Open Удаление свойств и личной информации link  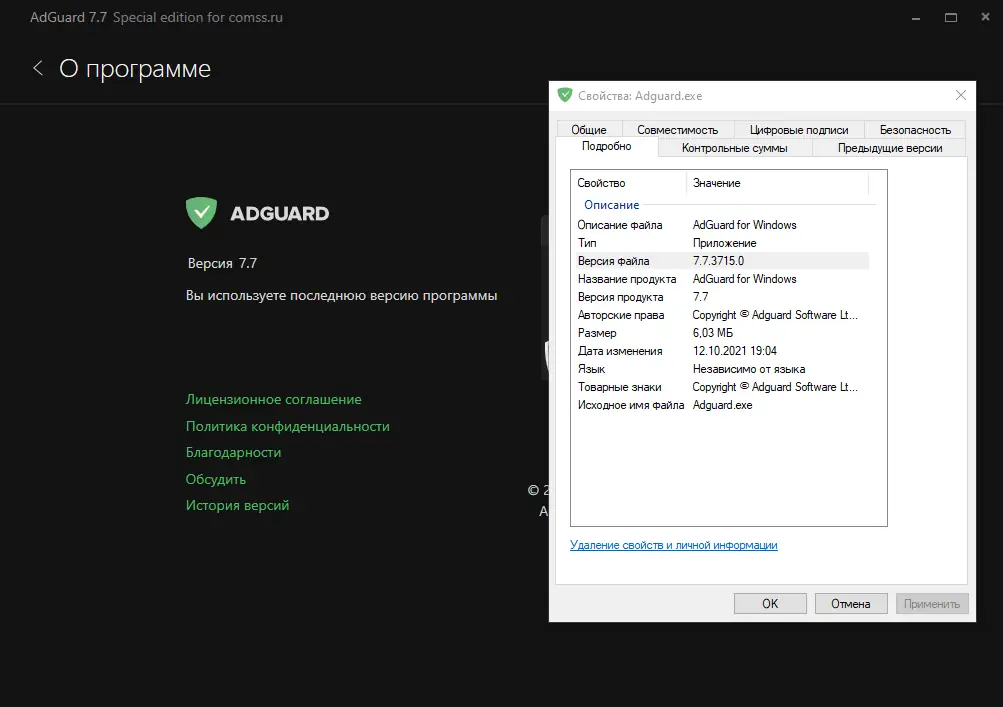[x=673, y=545]
